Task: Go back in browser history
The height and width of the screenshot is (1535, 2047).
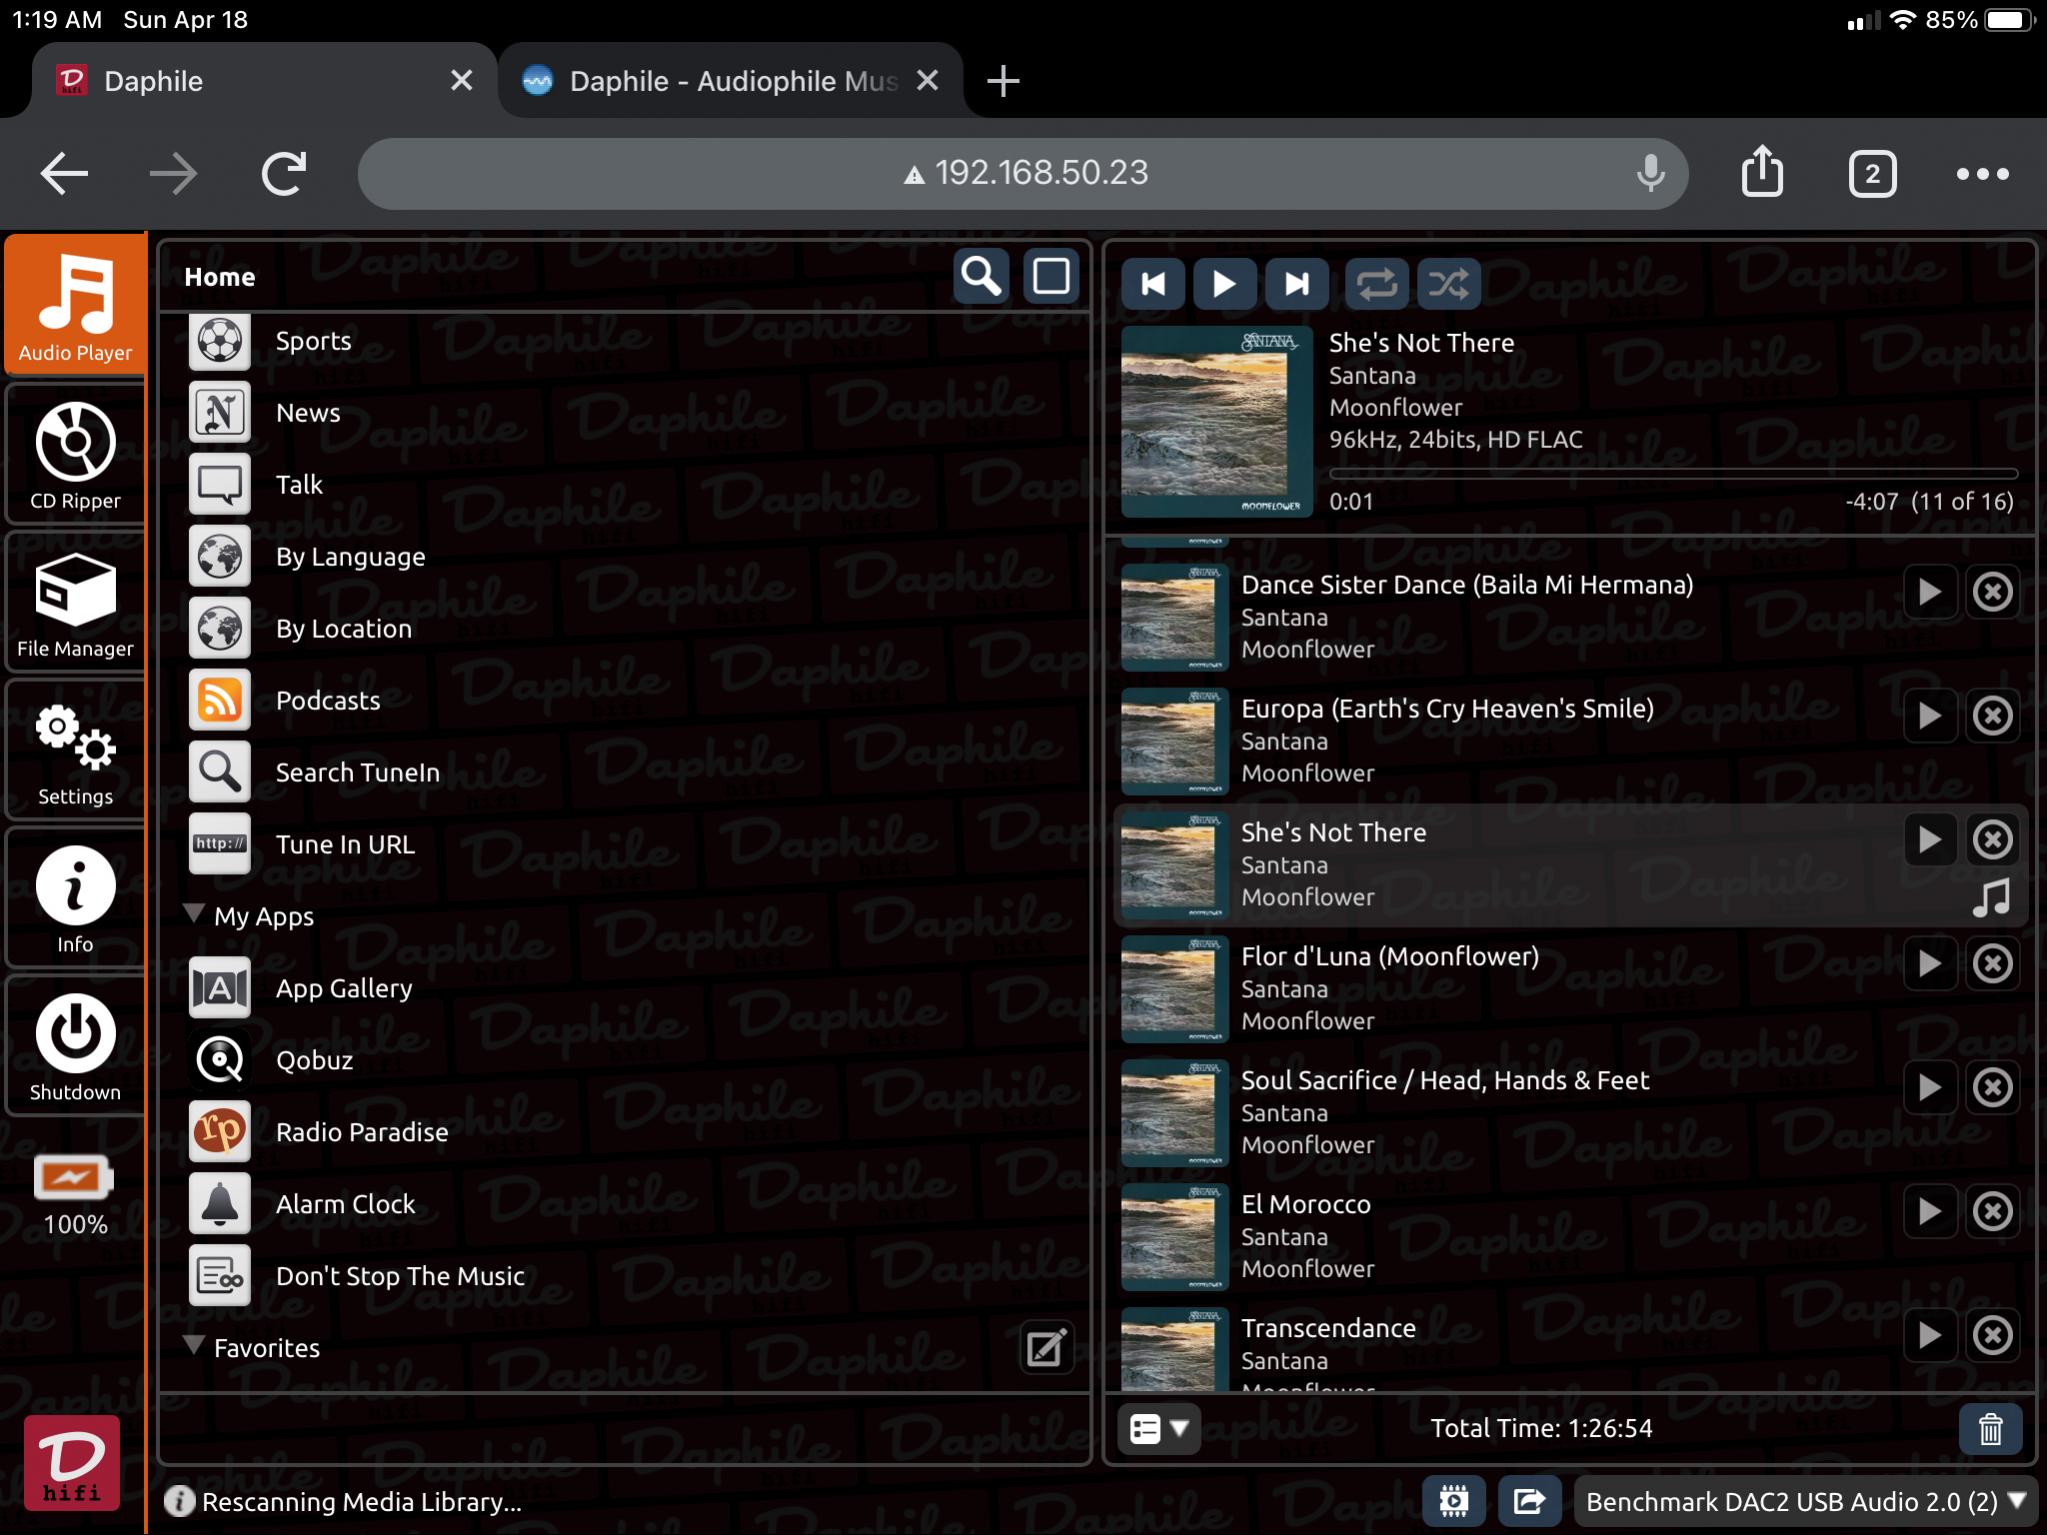Action: click(64, 174)
